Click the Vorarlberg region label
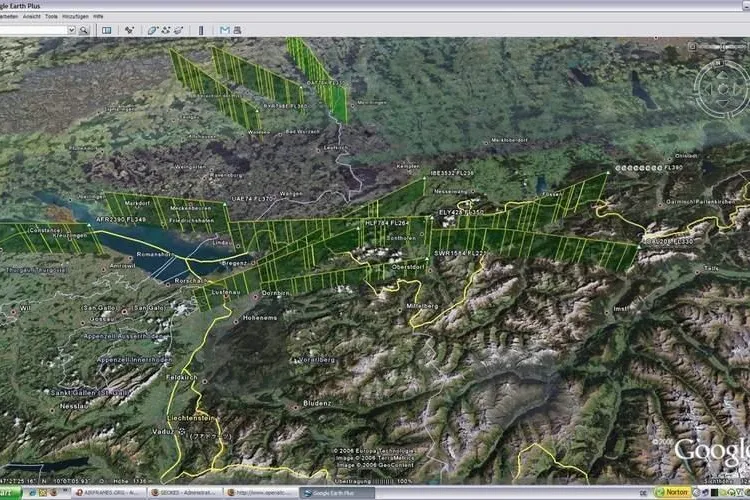750x500 pixels. [x=317, y=360]
